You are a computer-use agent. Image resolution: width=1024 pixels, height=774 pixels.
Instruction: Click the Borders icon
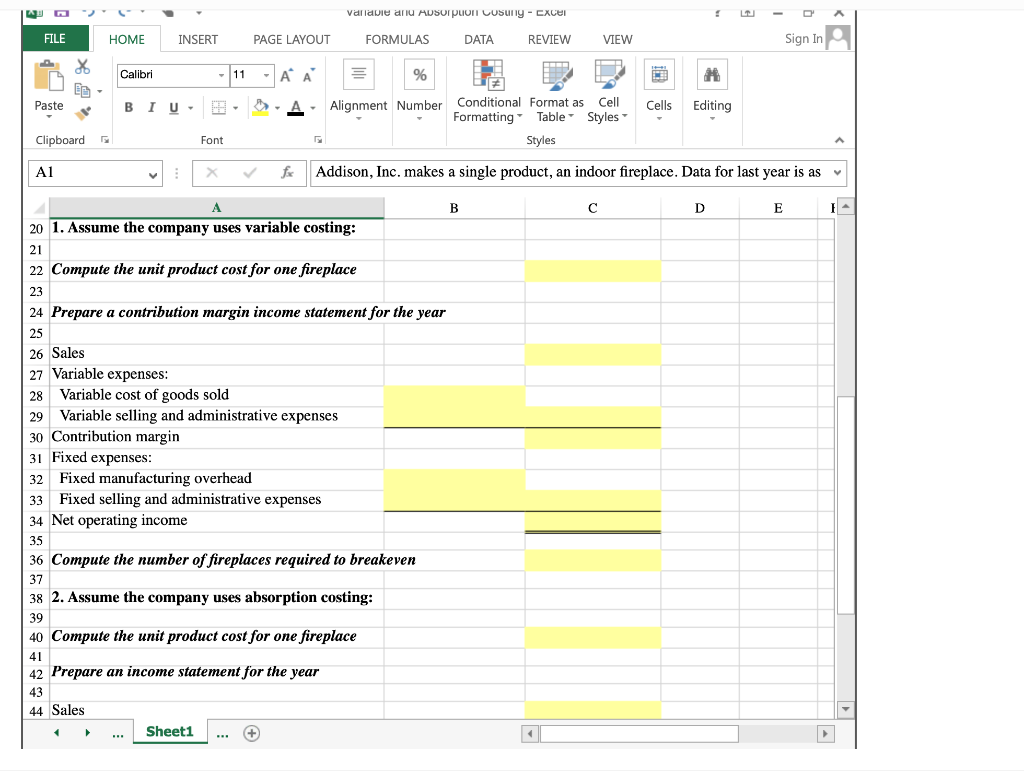click(219, 107)
